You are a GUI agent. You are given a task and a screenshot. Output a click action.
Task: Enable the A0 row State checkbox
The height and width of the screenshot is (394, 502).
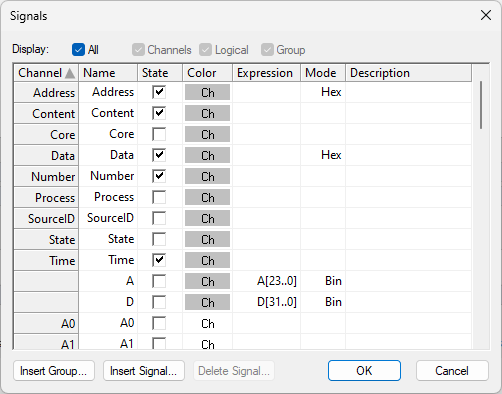159,323
